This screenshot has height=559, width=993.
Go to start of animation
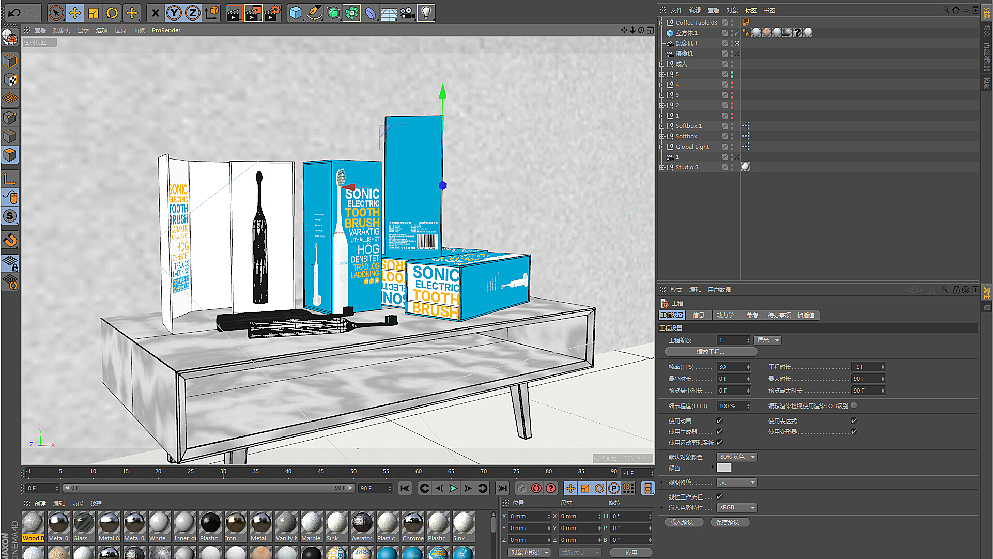405,488
